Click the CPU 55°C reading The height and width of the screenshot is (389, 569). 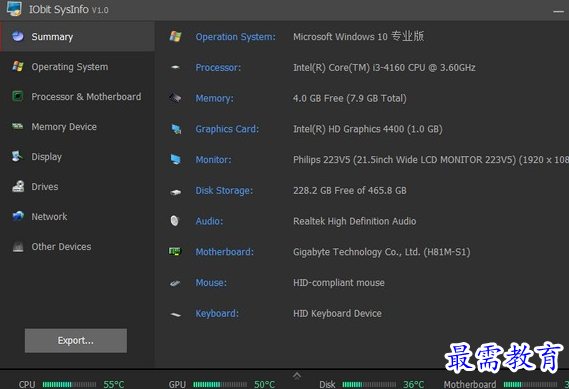click(x=114, y=384)
